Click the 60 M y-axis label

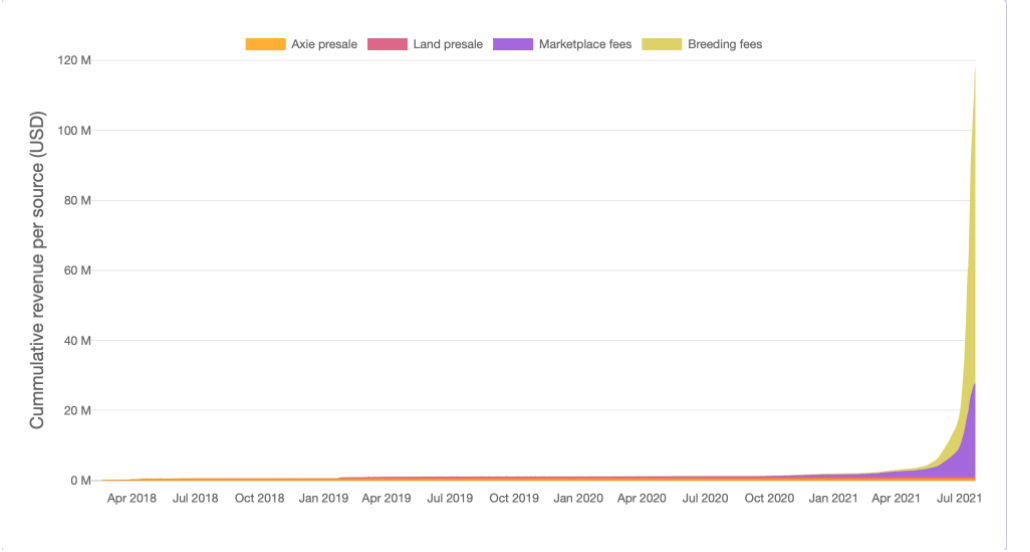click(x=78, y=270)
